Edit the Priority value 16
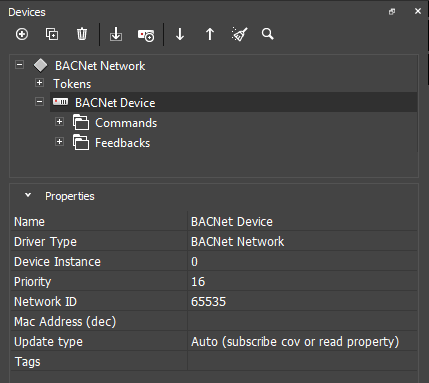429x383 pixels. click(302, 281)
